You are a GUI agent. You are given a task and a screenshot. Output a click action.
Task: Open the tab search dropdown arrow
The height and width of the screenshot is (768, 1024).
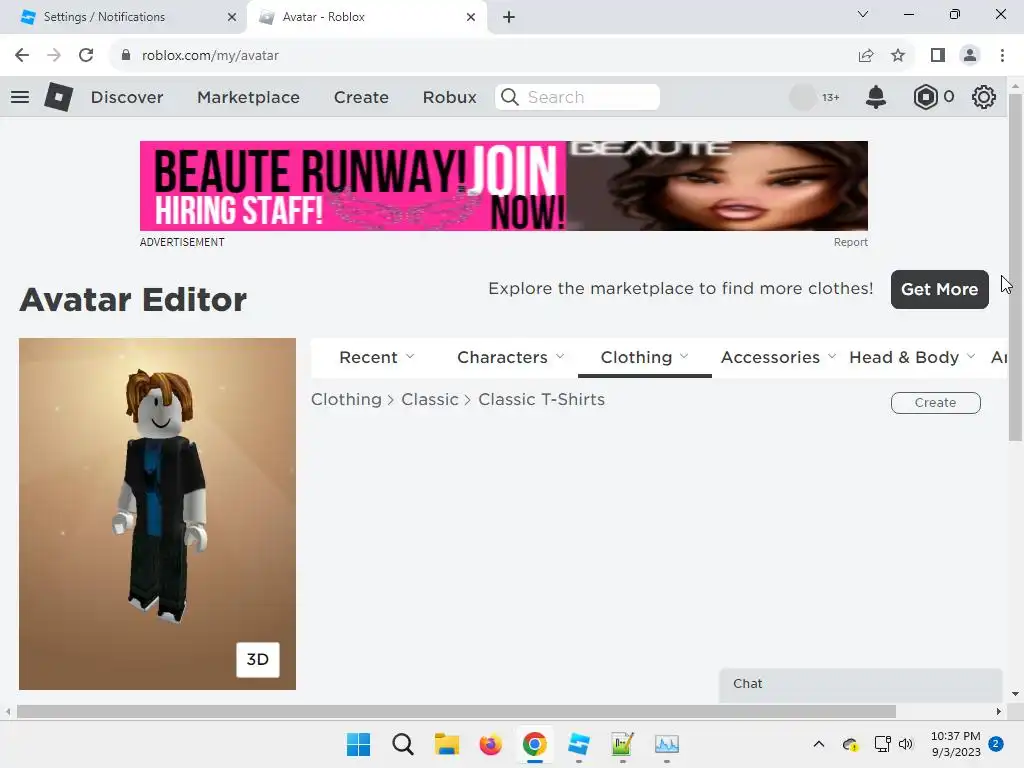863,14
